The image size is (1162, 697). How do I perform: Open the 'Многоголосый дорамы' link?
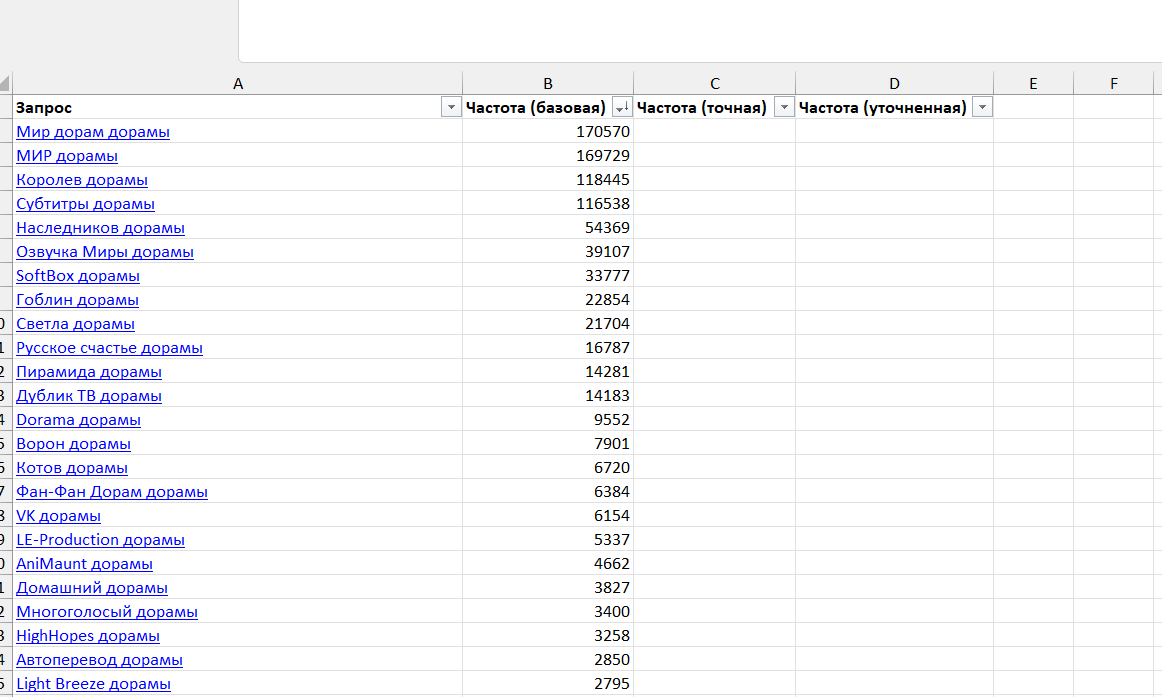(107, 612)
